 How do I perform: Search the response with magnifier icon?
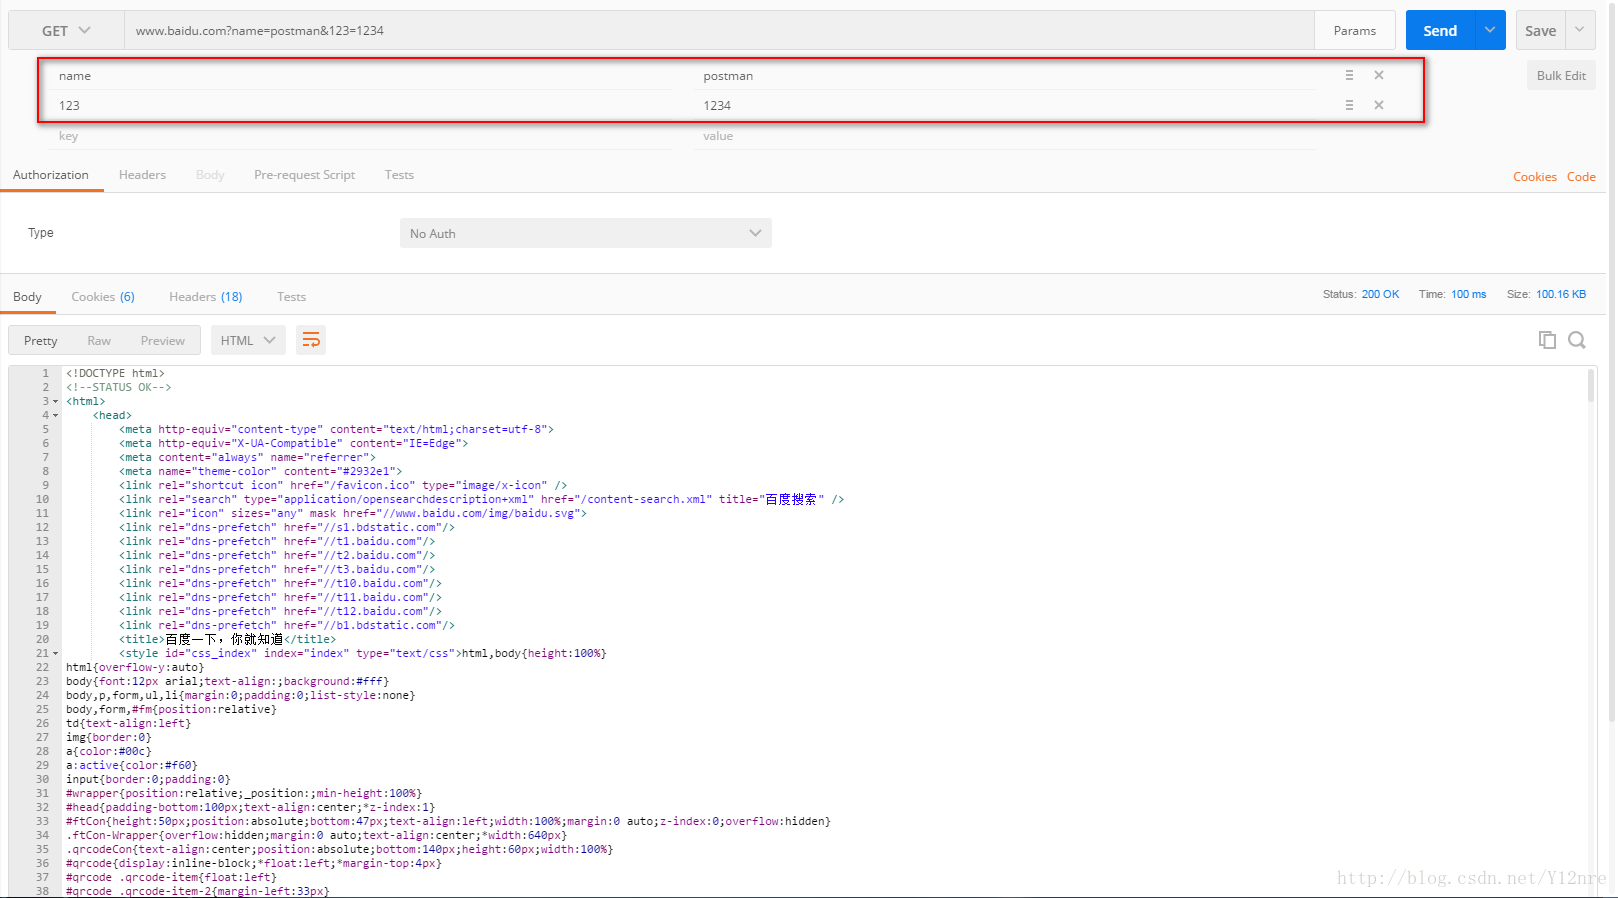(x=1577, y=340)
